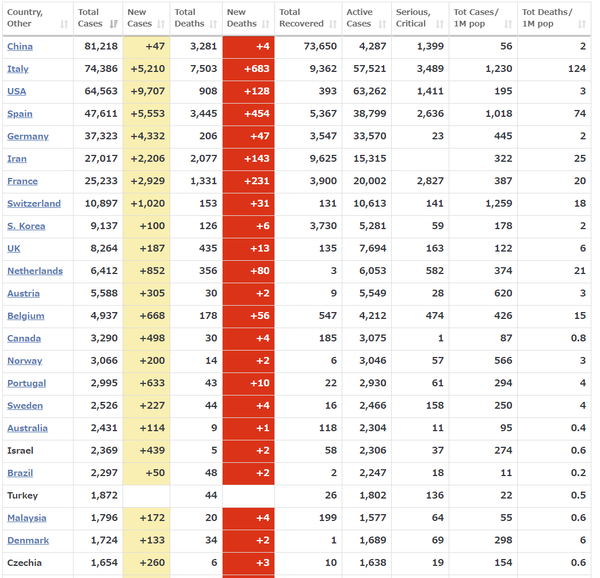Click the Total Cases header text
This screenshot has width=600, height=578.
pyautogui.click(x=90, y=18)
